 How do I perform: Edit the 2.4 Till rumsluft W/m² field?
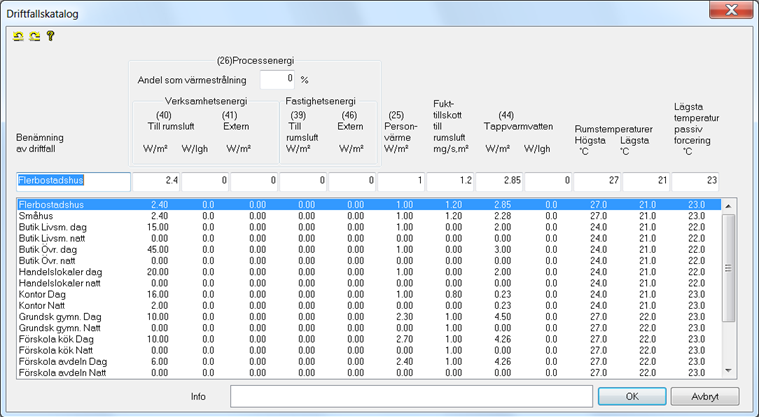(156, 181)
